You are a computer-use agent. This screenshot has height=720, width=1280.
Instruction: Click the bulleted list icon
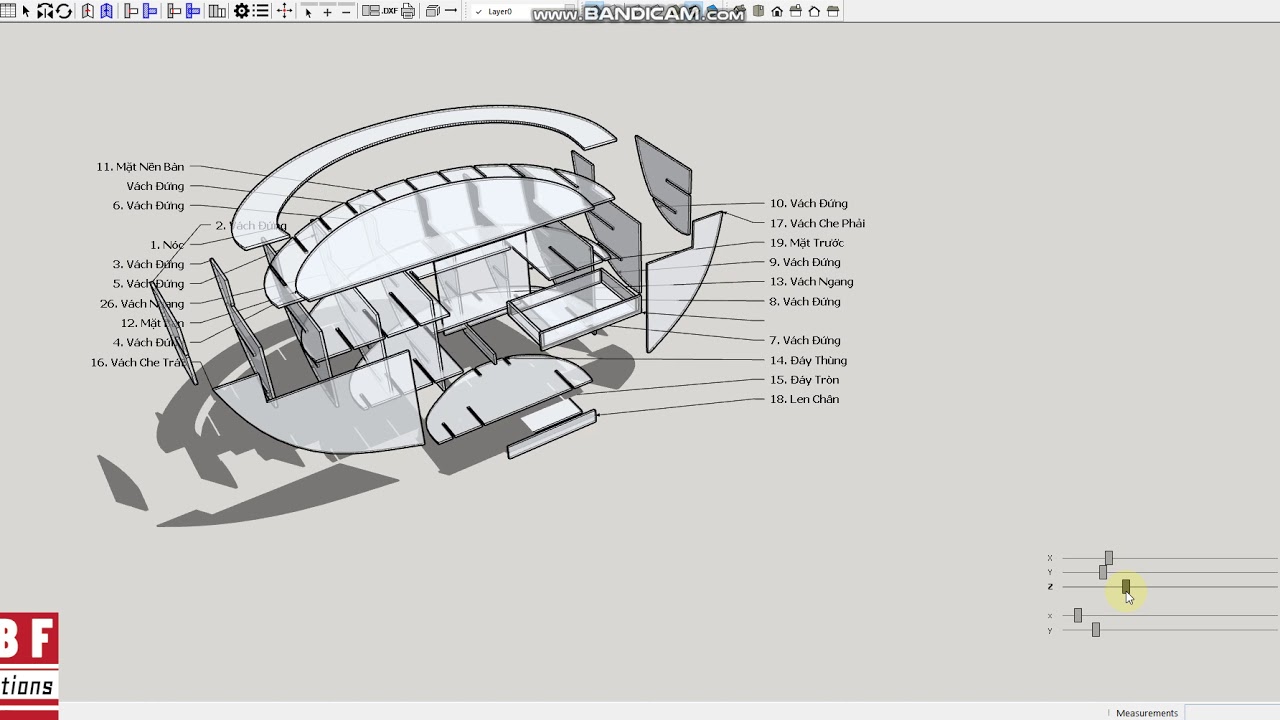261,11
